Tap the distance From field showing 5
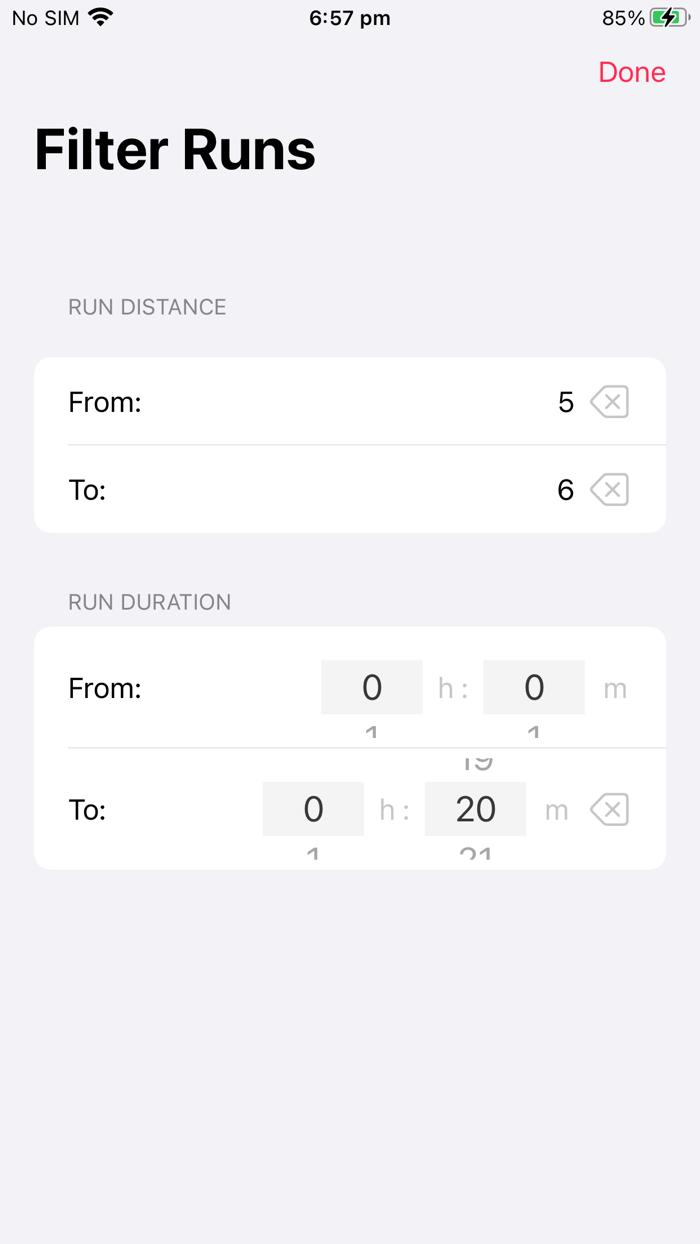This screenshot has height=1244, width=700. (x=565, y=401)
